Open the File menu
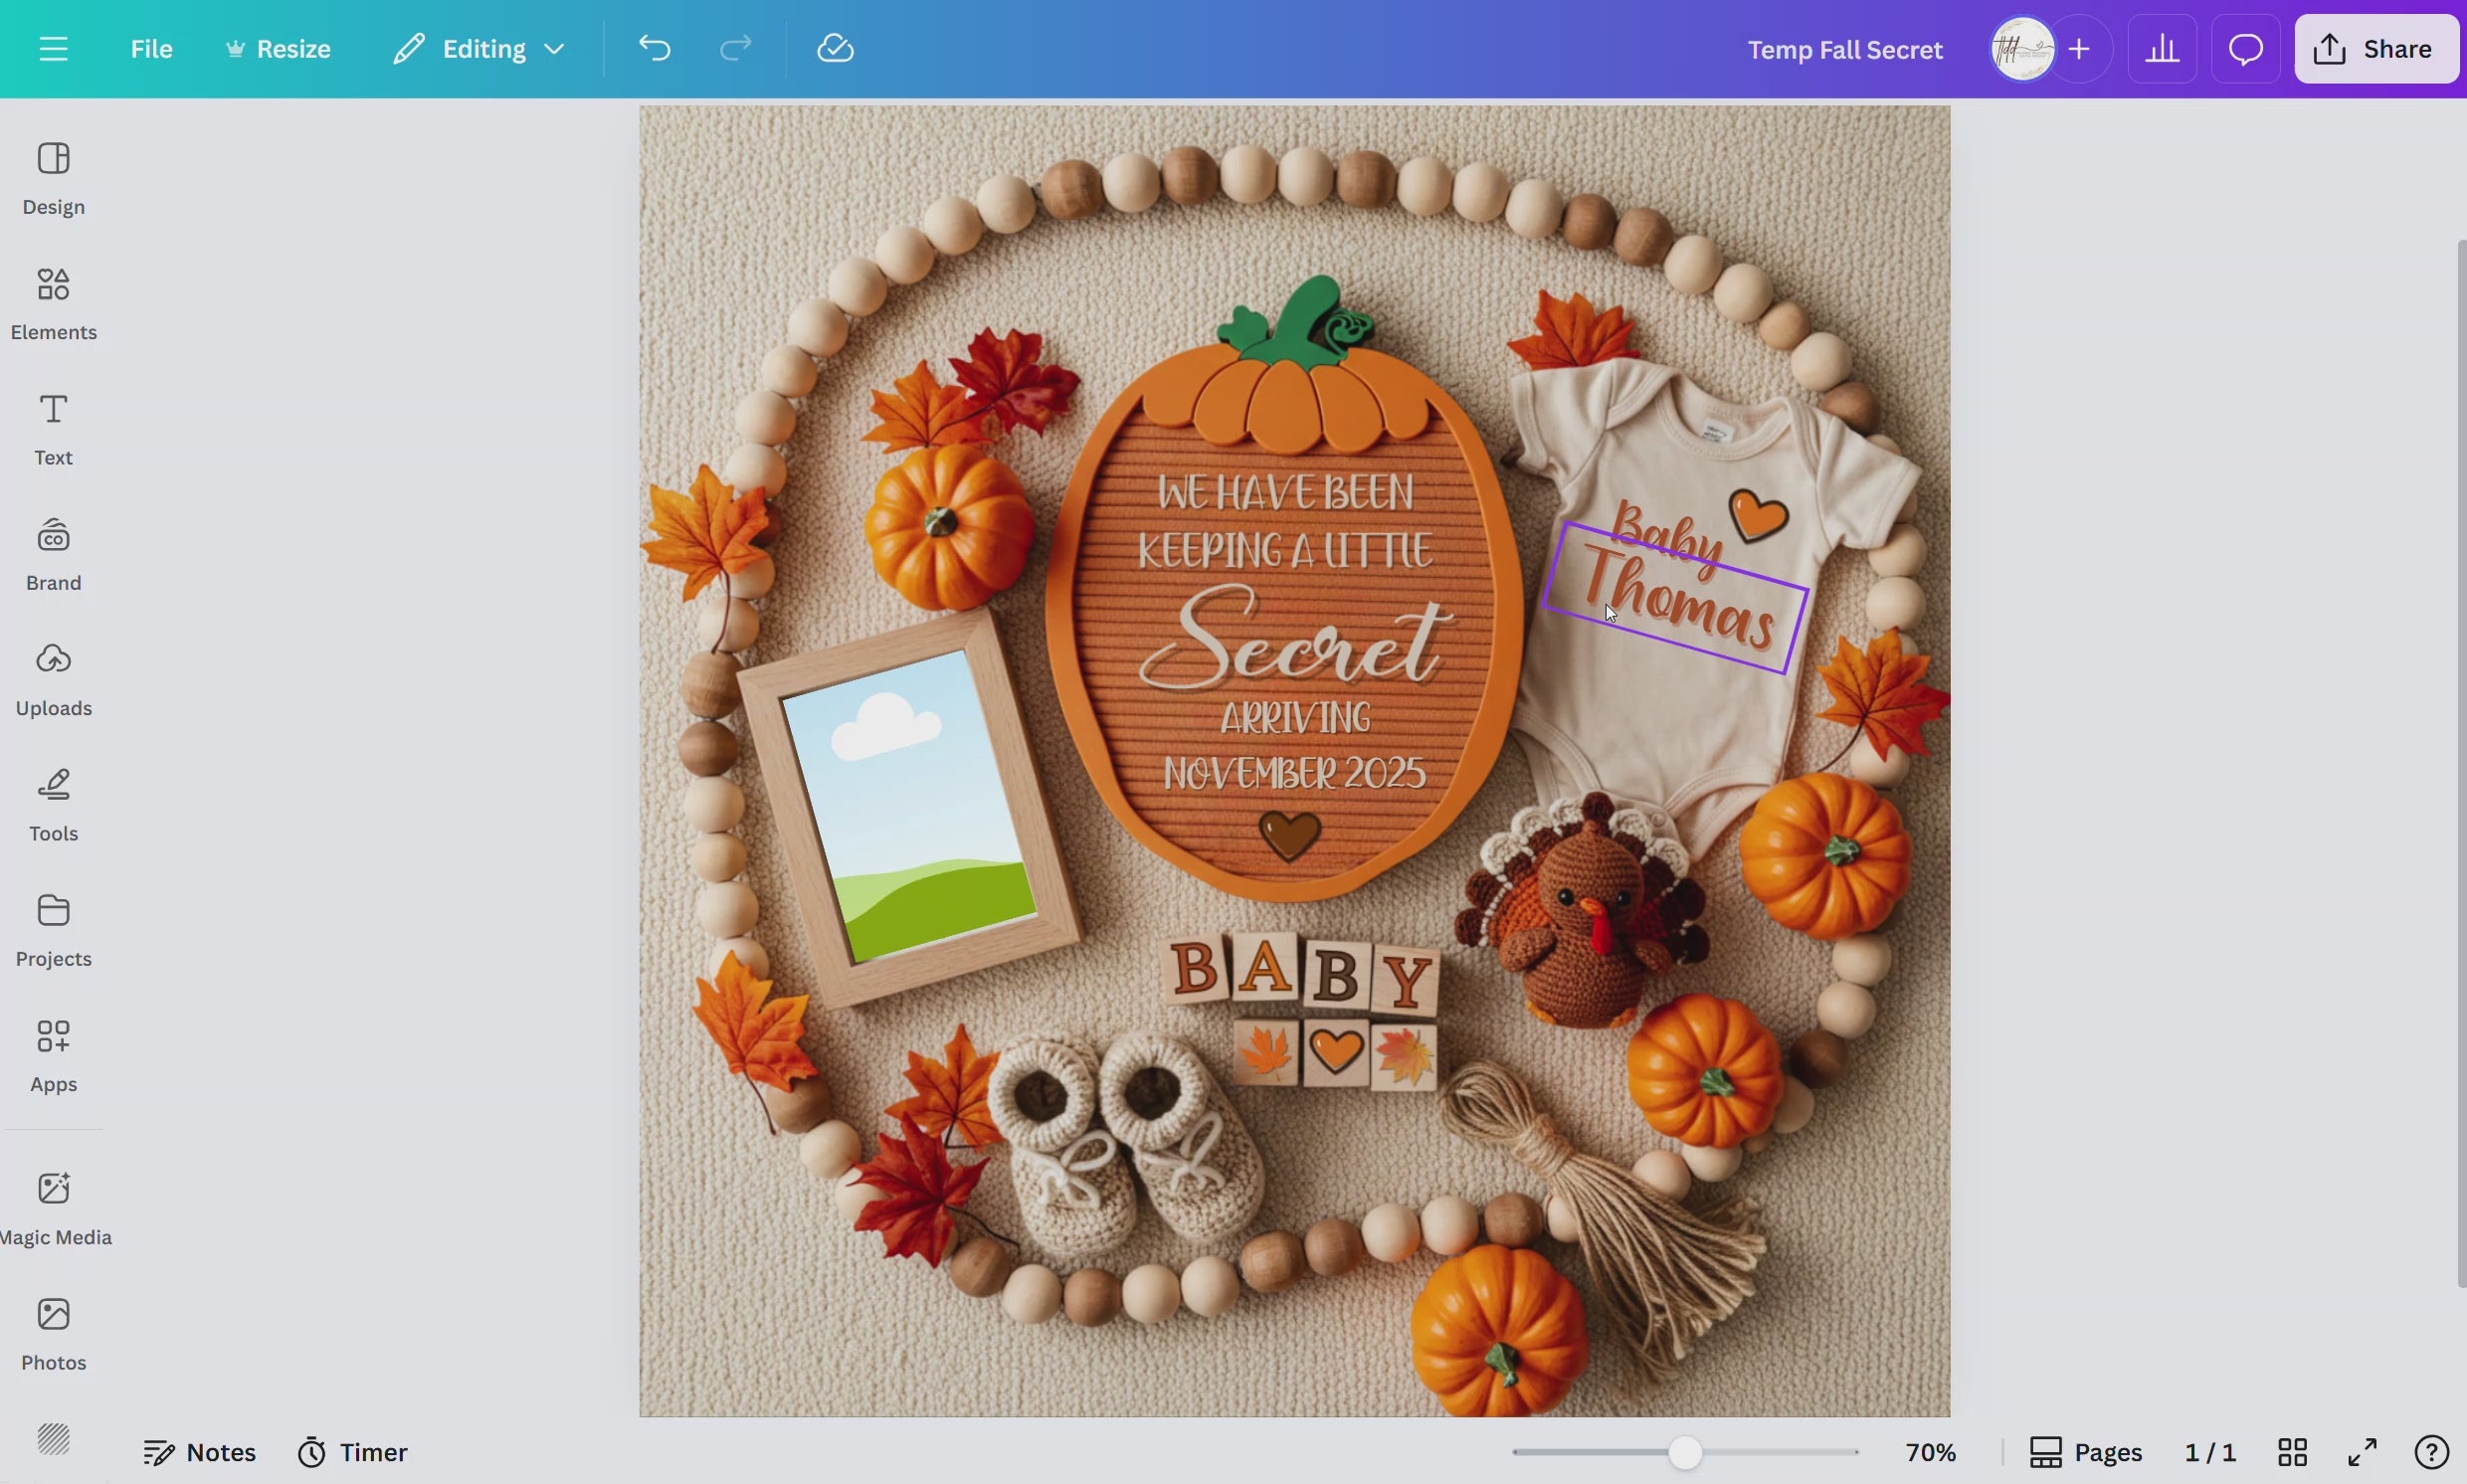 pos(151,48)
